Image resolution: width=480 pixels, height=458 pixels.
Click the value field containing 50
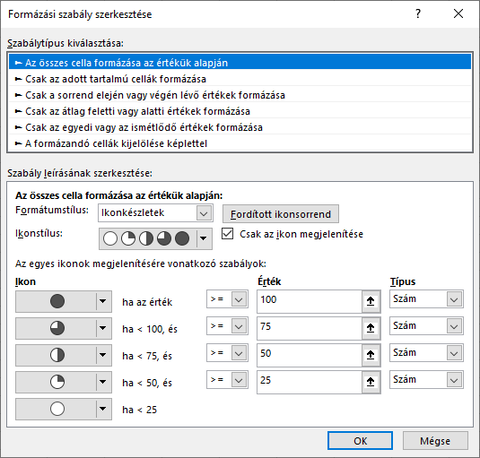309,355
